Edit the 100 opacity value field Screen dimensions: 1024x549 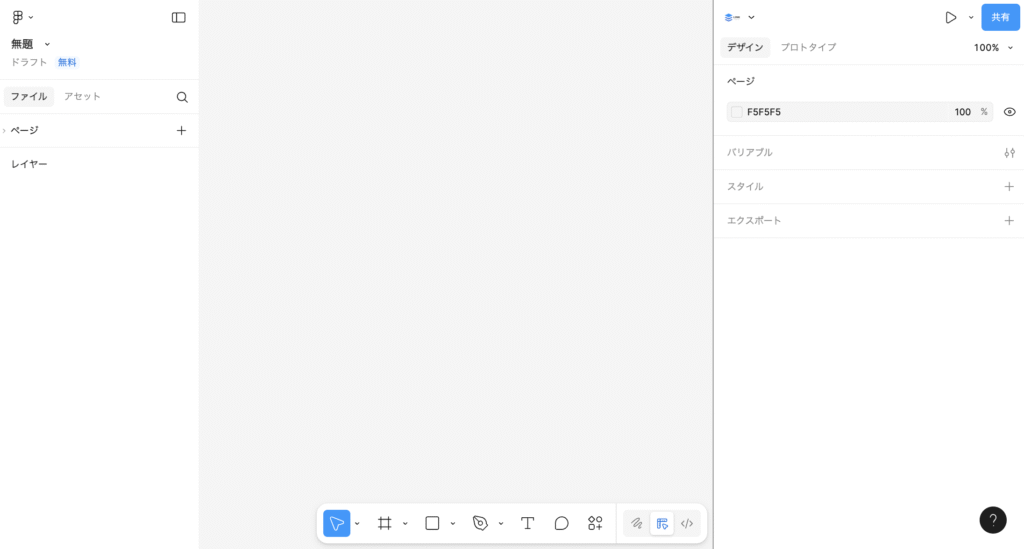(x=963, y=112)
